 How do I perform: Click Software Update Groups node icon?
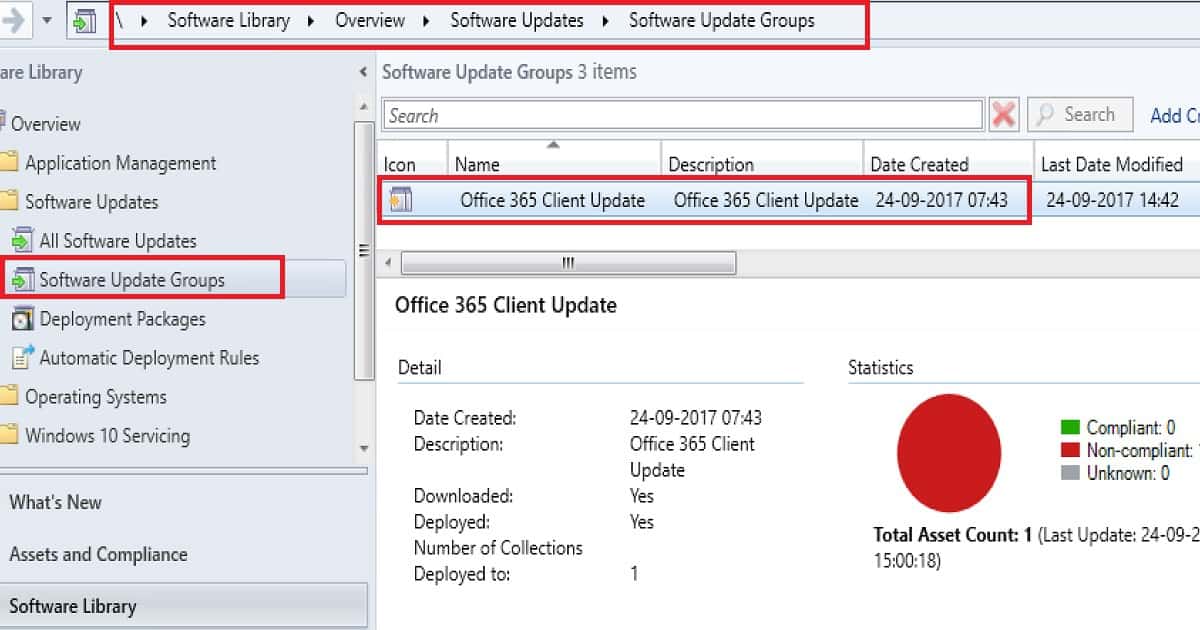pyautogui.click(x=22, y=280)
